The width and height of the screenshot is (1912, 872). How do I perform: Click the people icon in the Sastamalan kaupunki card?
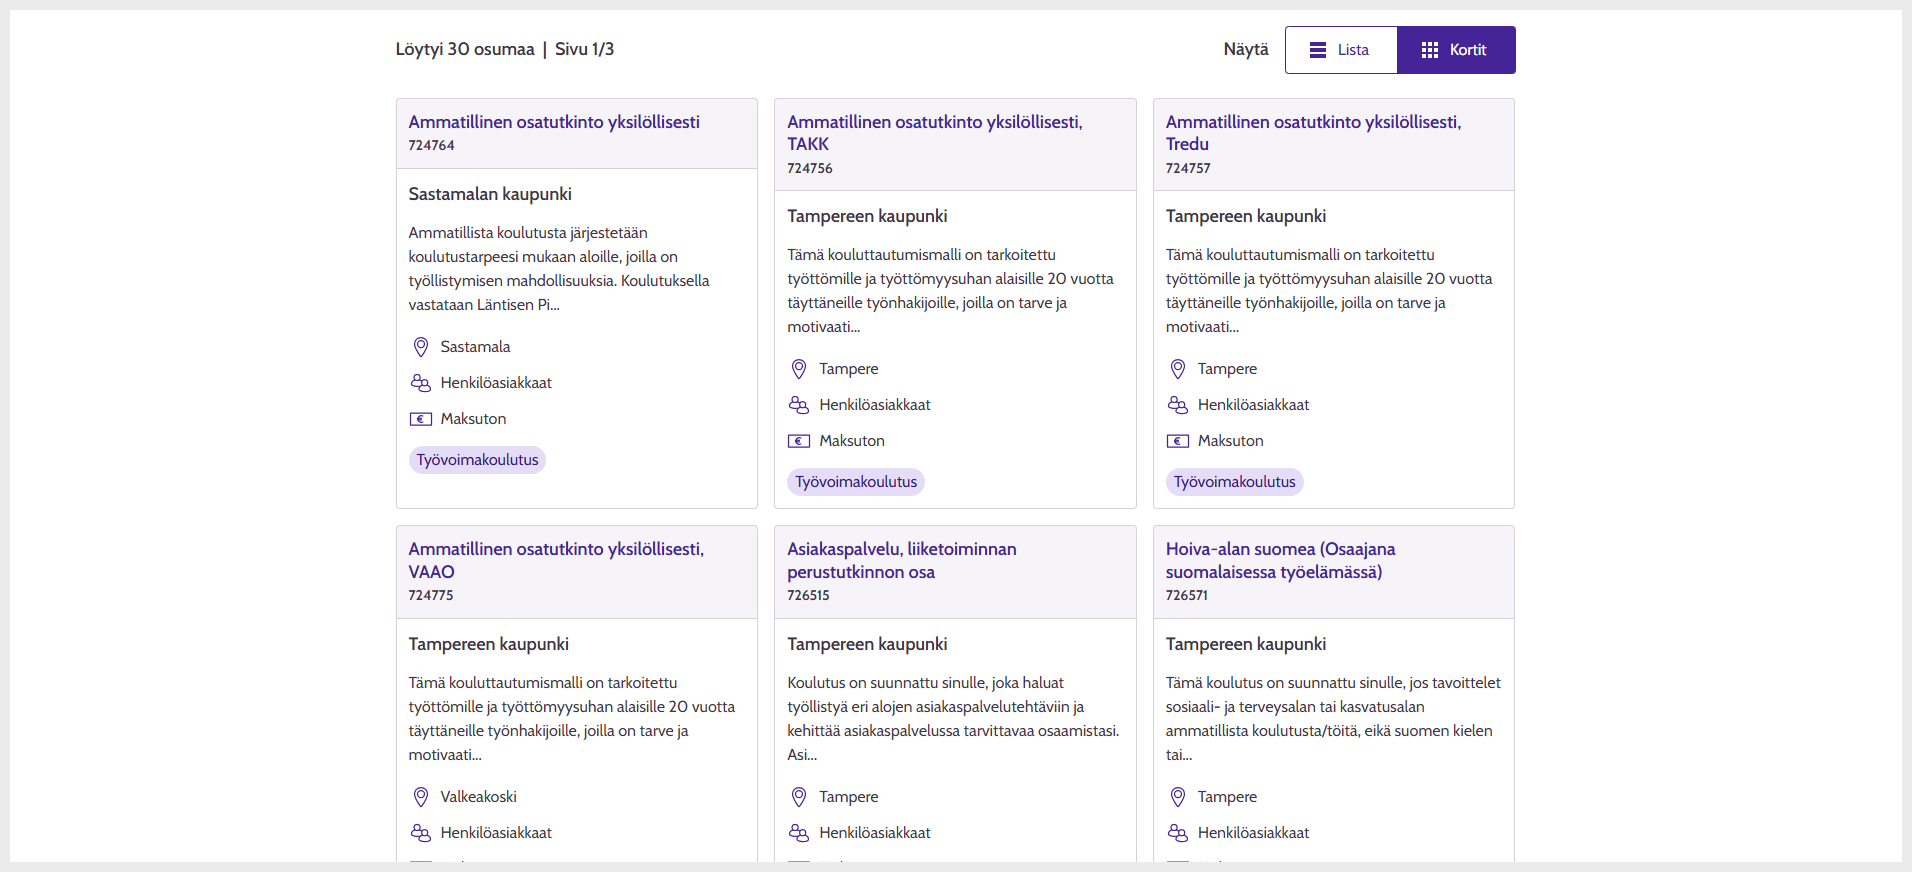[421, 383]
